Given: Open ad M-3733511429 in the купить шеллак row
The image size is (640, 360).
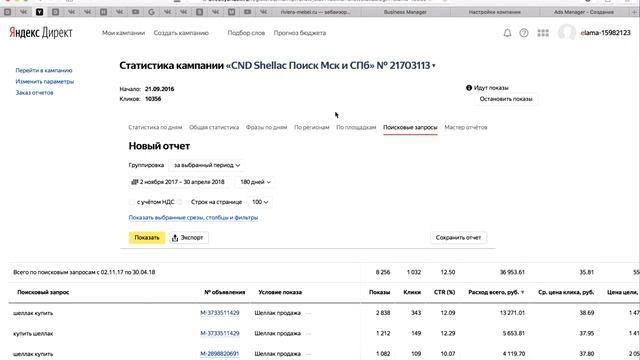Looking at the screenshot, I should pos(220,333).
